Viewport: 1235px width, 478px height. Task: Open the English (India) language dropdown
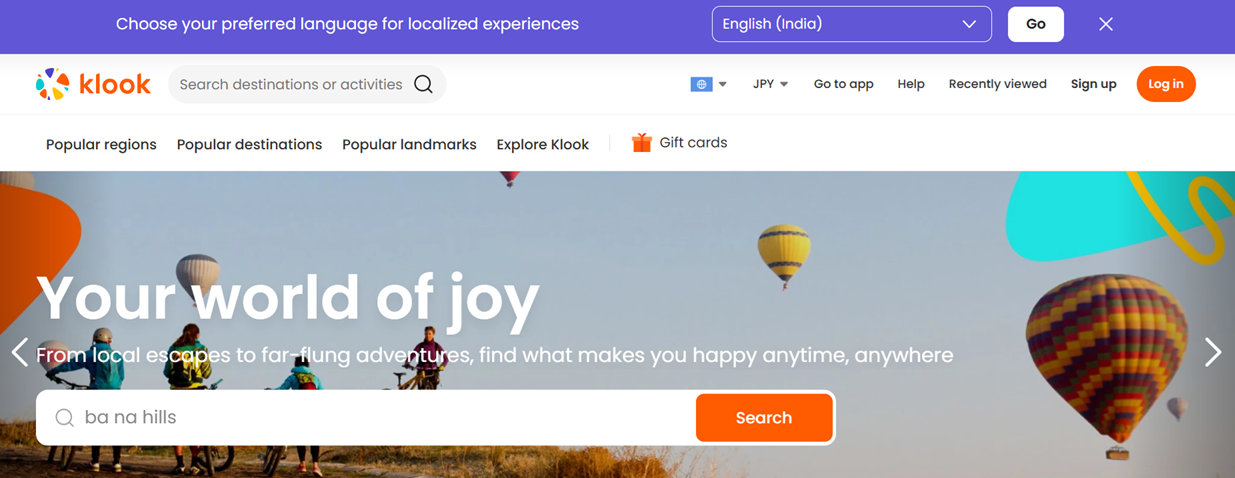tap(851, 24)
